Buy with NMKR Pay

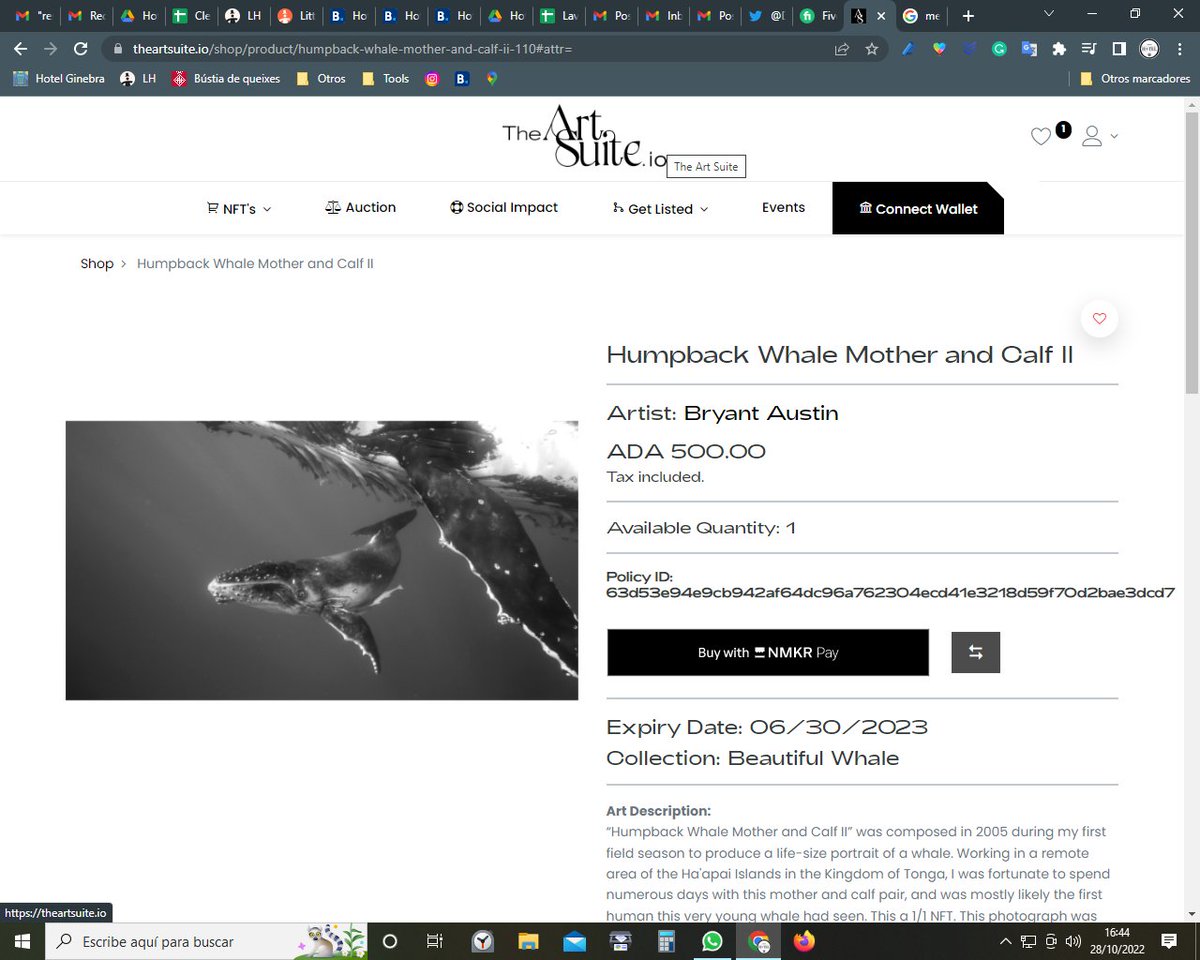coord(768,652)
